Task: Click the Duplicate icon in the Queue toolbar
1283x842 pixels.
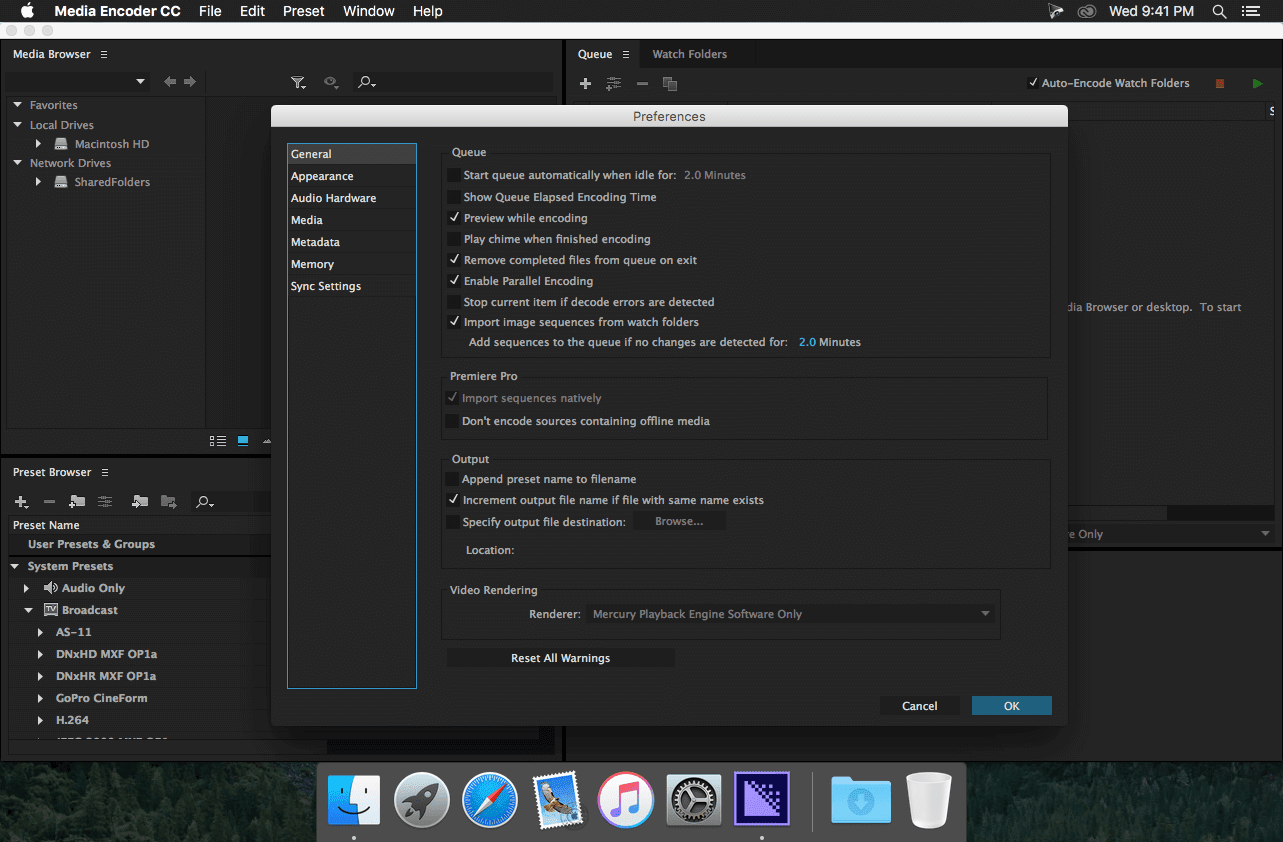Action: click(x=670, y=83)
